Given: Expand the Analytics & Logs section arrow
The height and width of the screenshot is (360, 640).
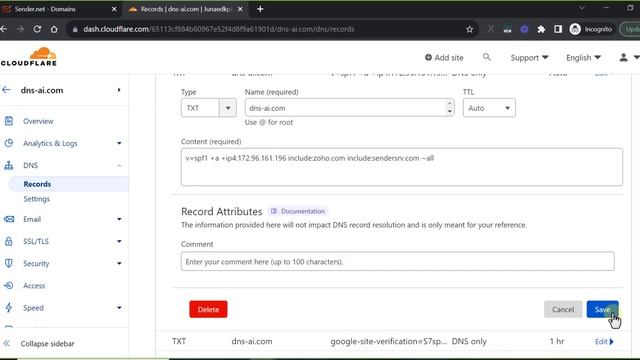Looking at the screenshot, I should 119,143.
